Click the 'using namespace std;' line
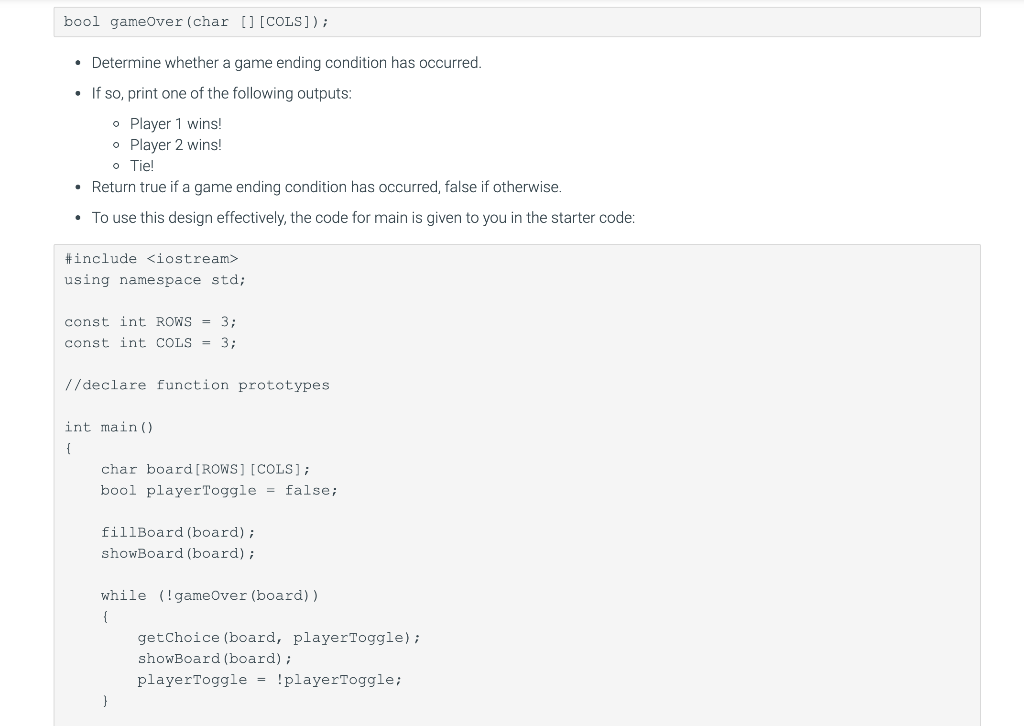Viewport: 1024px width, 726px height. coord(155,279)
